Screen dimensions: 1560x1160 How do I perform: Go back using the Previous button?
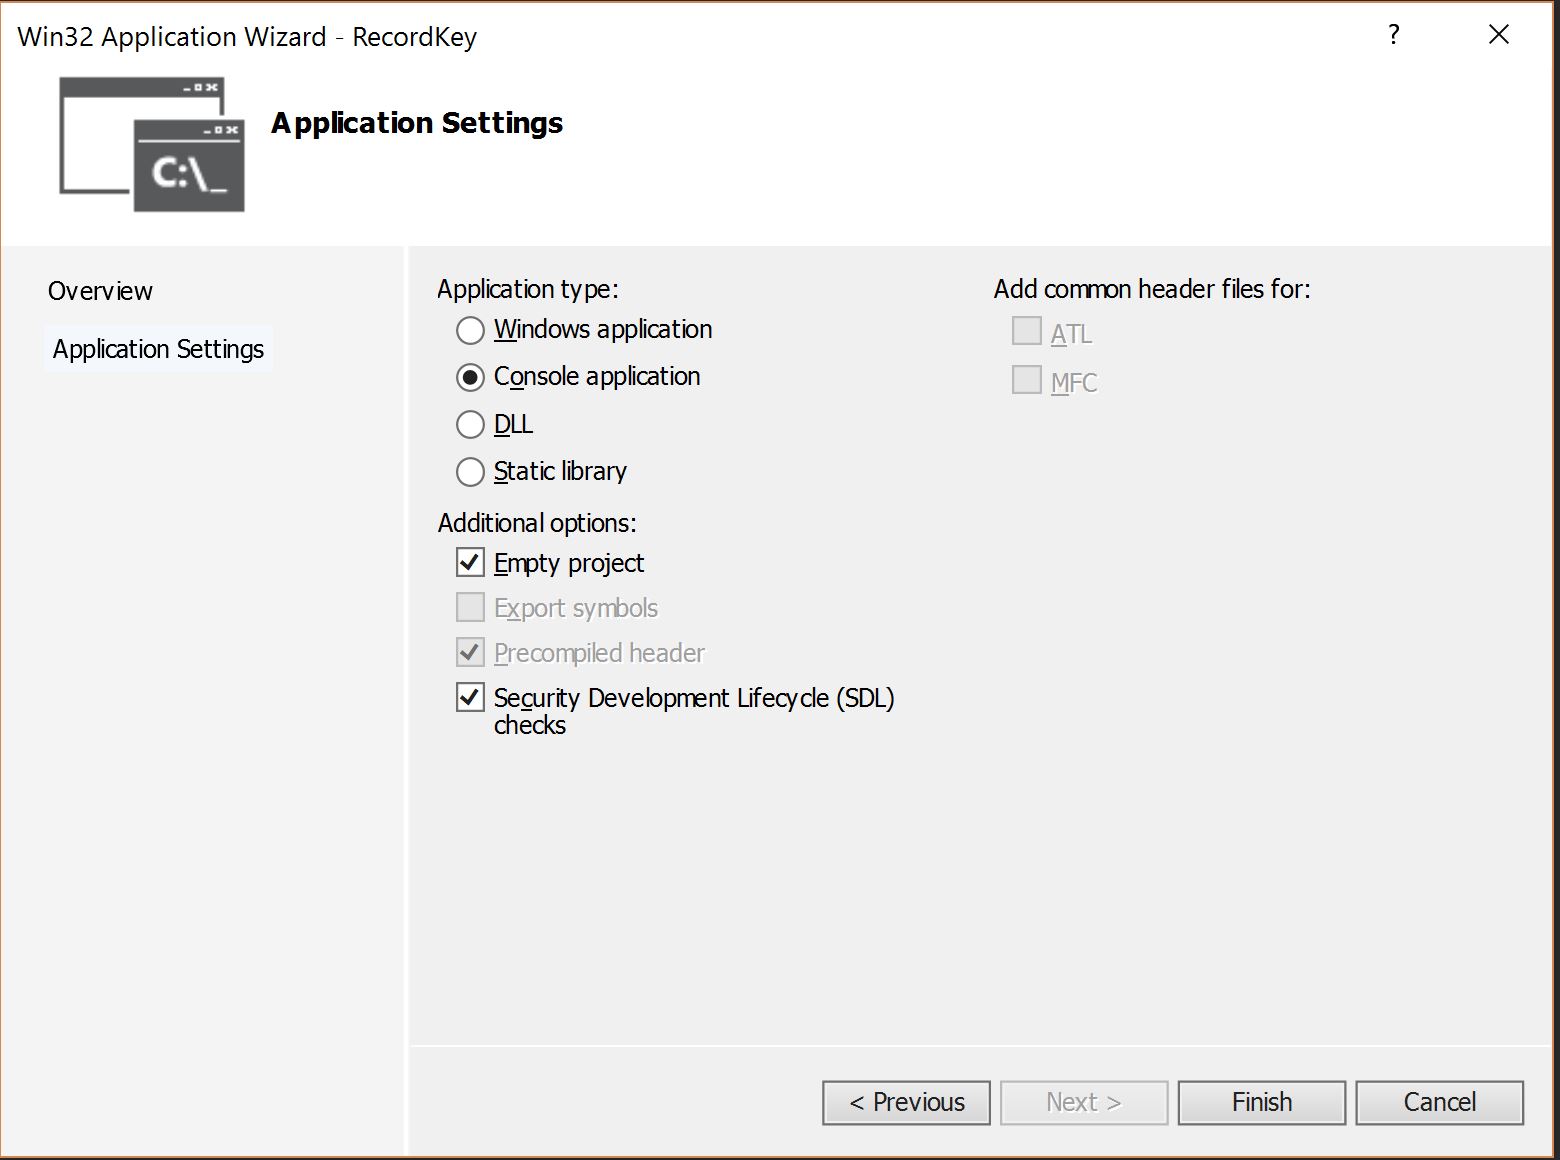[906, 1102]
